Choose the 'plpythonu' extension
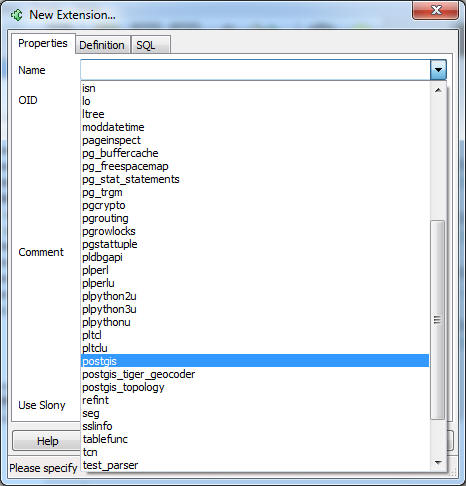 tap(255, 322)
